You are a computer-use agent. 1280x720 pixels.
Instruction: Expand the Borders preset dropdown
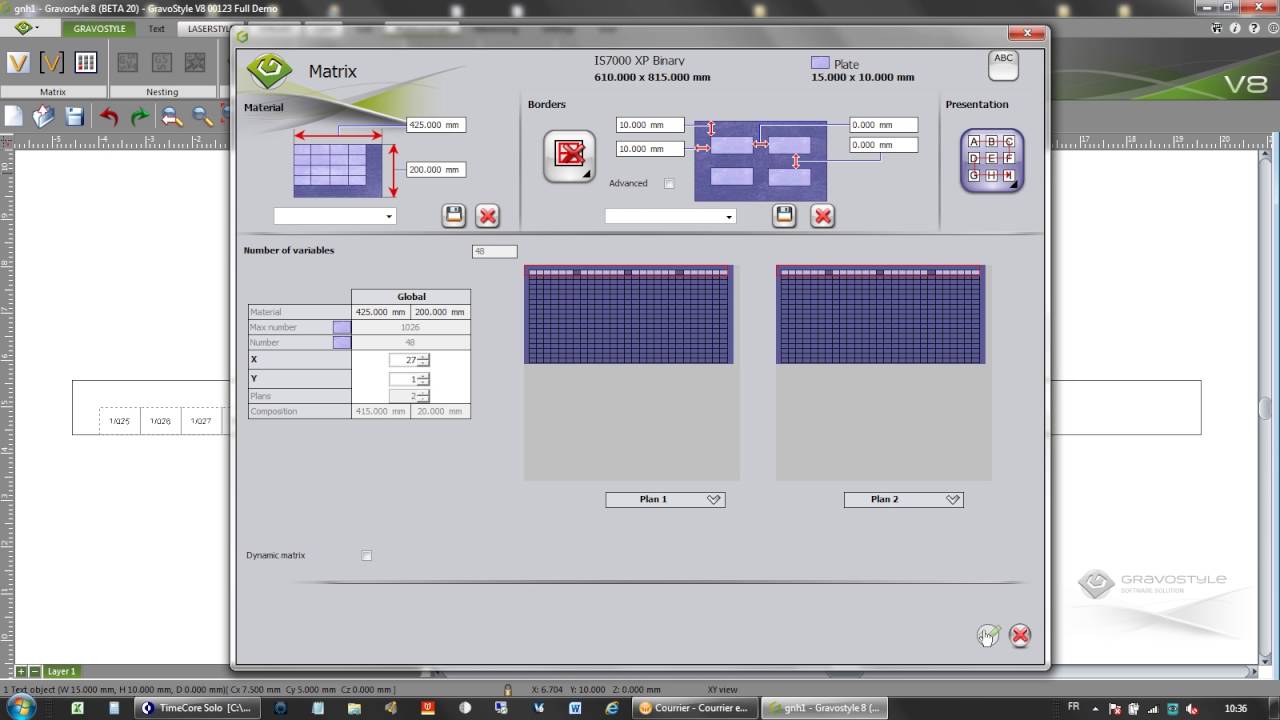pyautogui.click(x=670, y=216)
